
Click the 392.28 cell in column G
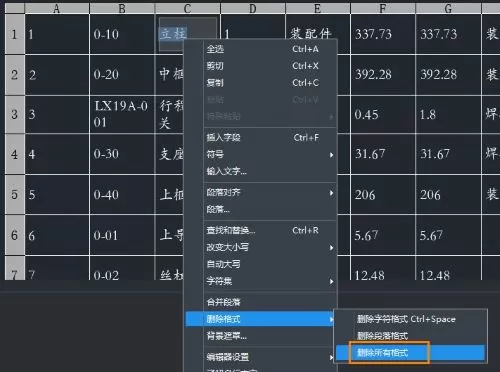click(x=448, y=75)
